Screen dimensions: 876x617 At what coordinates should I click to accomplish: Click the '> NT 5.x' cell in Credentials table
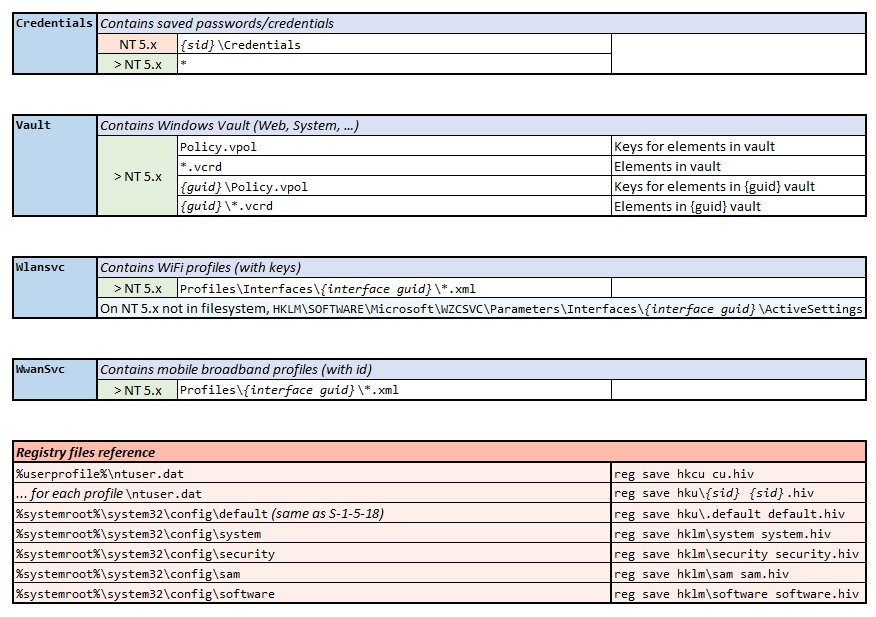(138, 64)
